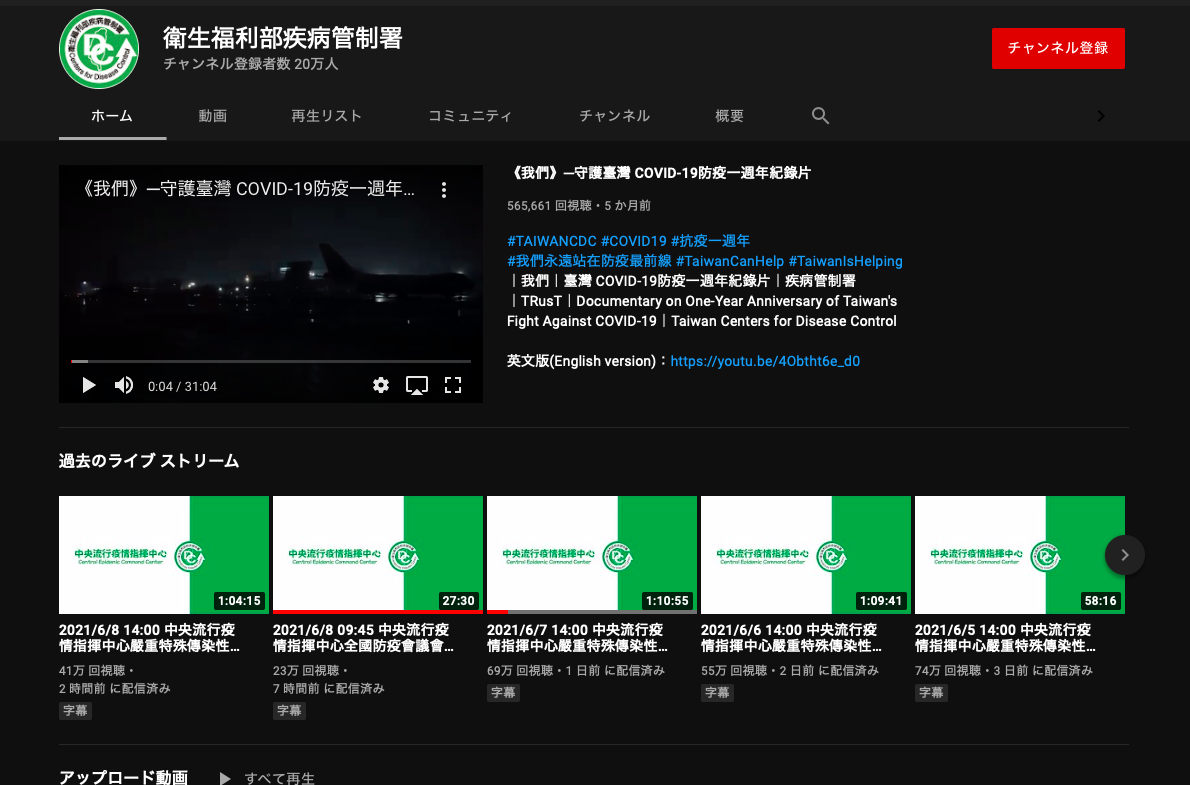
Task: Click the 565,661 回視聴 view count
Action: (x=549, y=206)
